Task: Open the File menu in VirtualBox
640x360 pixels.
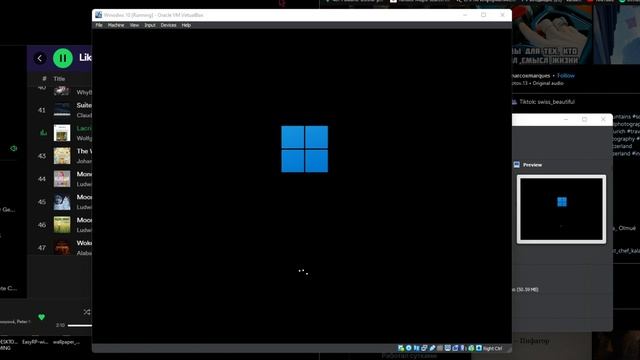Action: click(99, 25)
